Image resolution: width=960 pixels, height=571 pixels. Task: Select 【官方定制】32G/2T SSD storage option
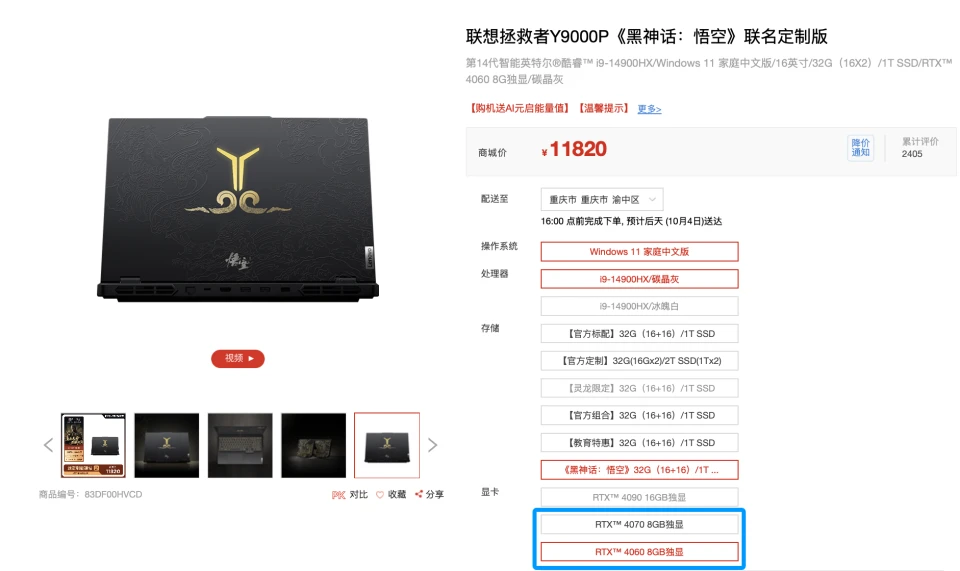[639, 360]
